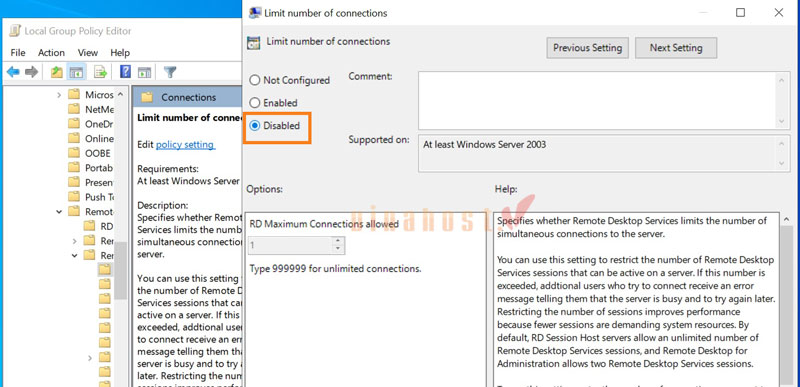Click the Local Group Policy Editor title icon
This screenshot has height=387, width=800.
[15, 31]
